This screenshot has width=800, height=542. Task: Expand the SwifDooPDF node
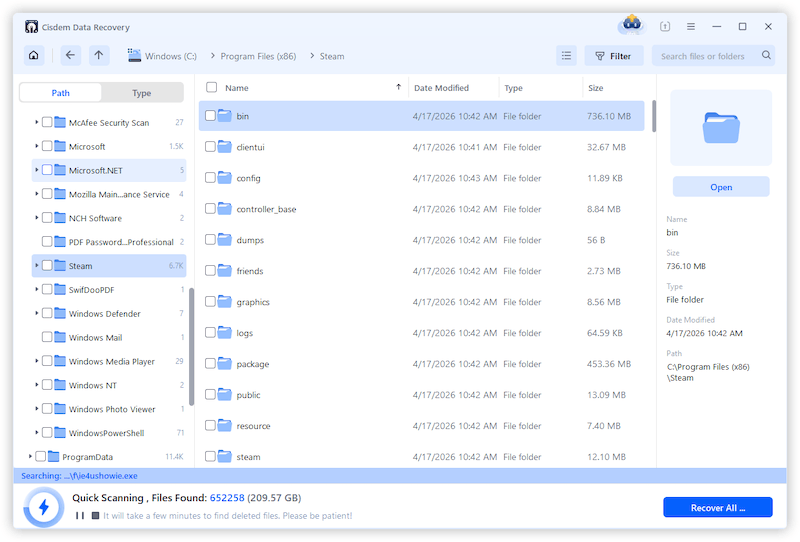pos(36,289)
